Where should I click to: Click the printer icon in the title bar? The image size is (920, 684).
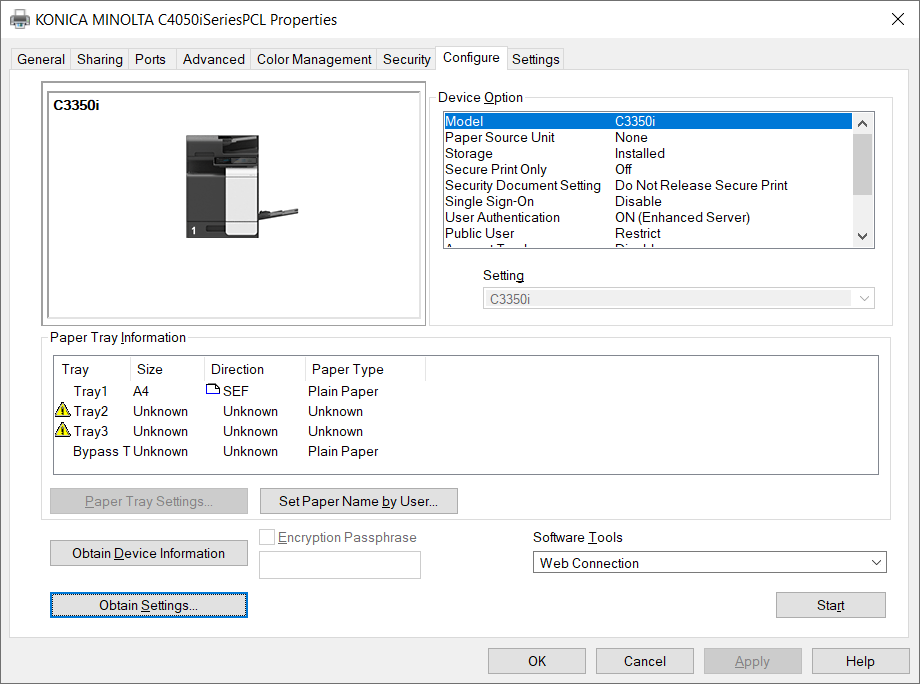pos(19,19)
